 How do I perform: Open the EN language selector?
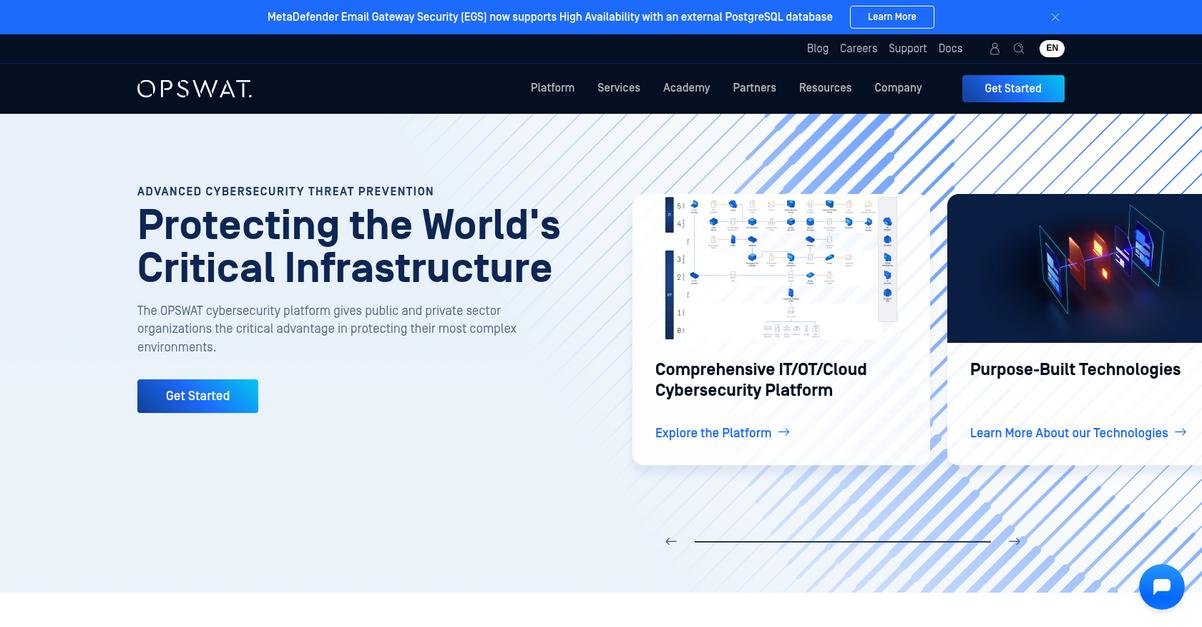pos(1052,48)
